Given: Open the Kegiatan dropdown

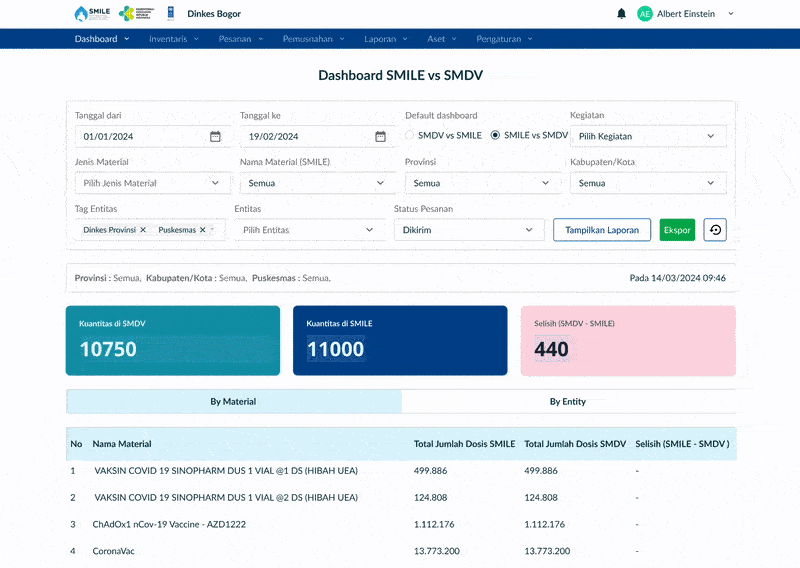Looking at the screenshot, I should (648, 136).
